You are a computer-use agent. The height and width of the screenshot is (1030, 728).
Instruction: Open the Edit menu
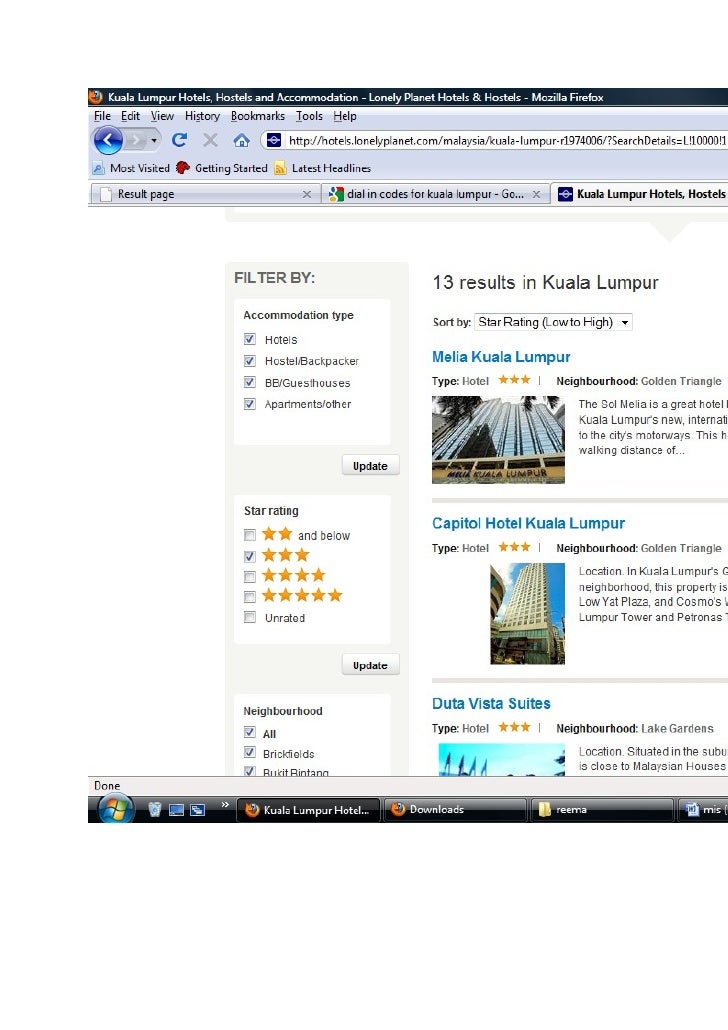[x=130, y=116]
